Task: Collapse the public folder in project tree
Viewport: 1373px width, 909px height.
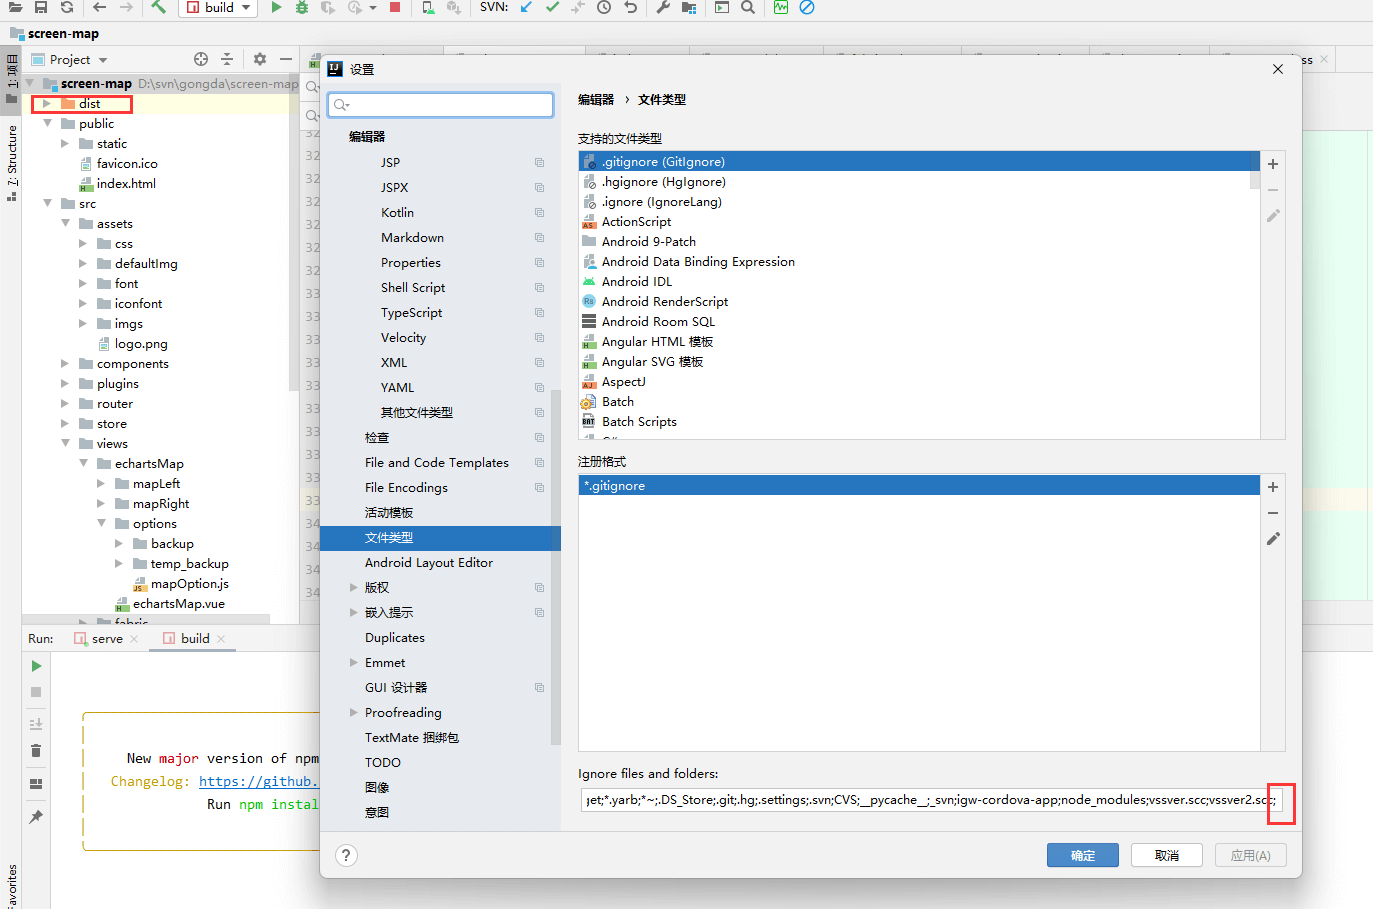Action: 47,124
